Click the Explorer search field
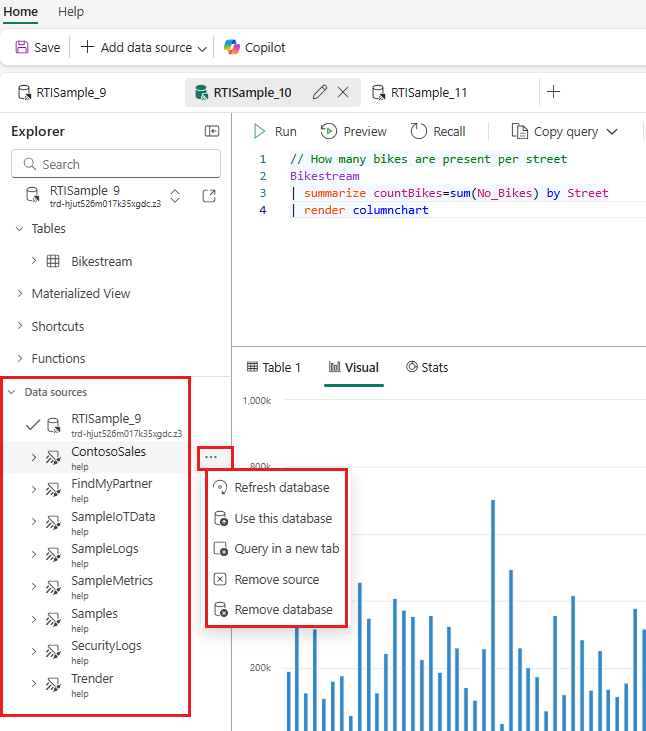The width and height of the screenshot is (646, 731). (x=116, y=164)
